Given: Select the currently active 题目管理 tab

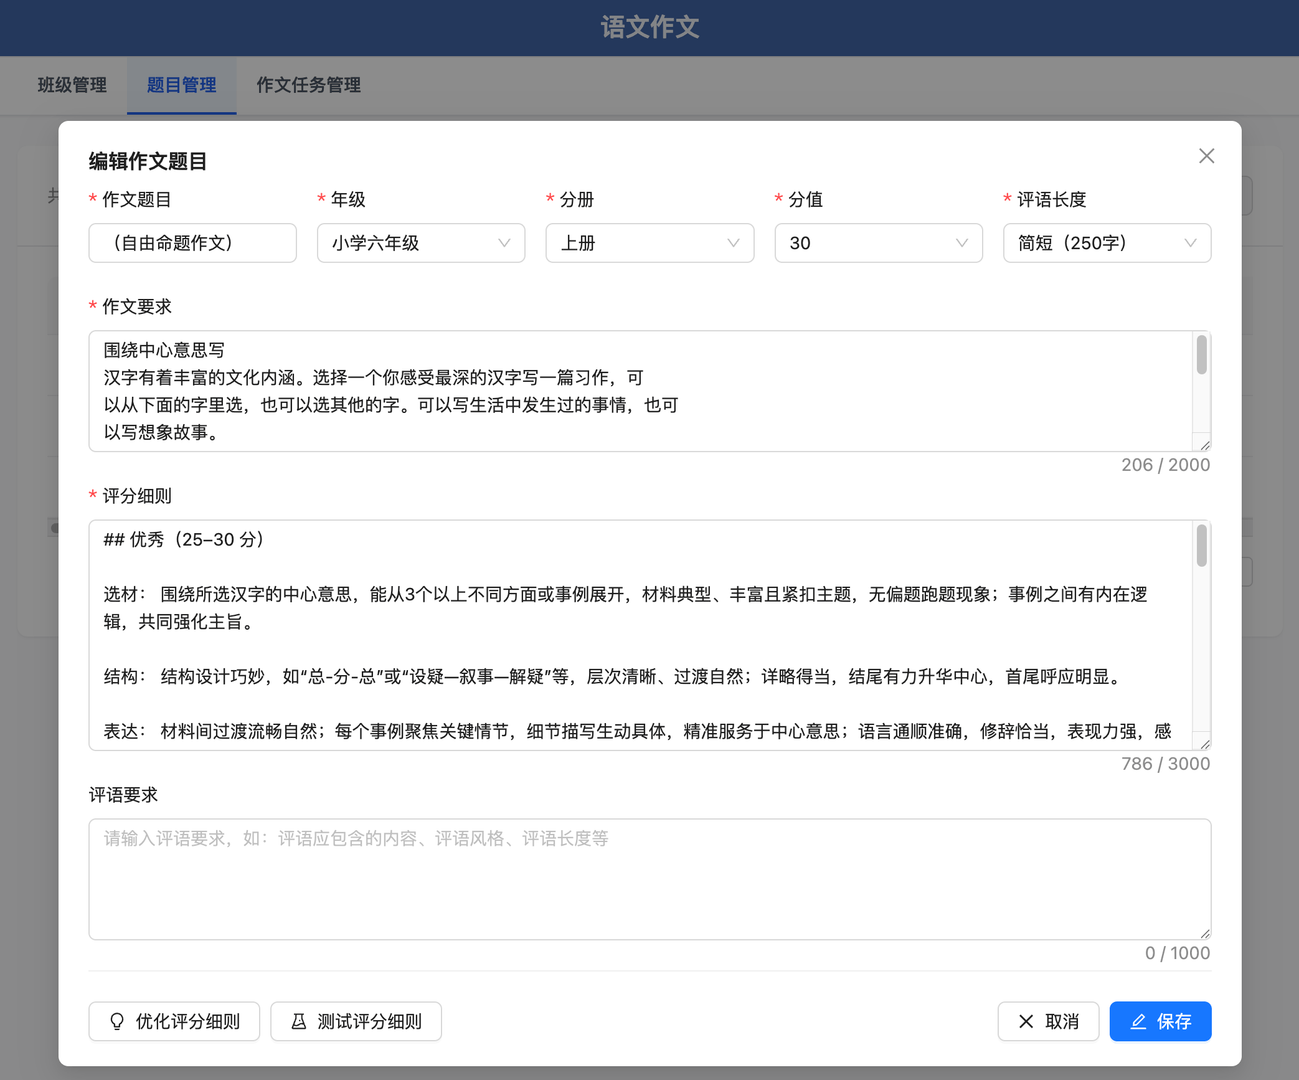Looking at the screenshot, I should (181, 85).
